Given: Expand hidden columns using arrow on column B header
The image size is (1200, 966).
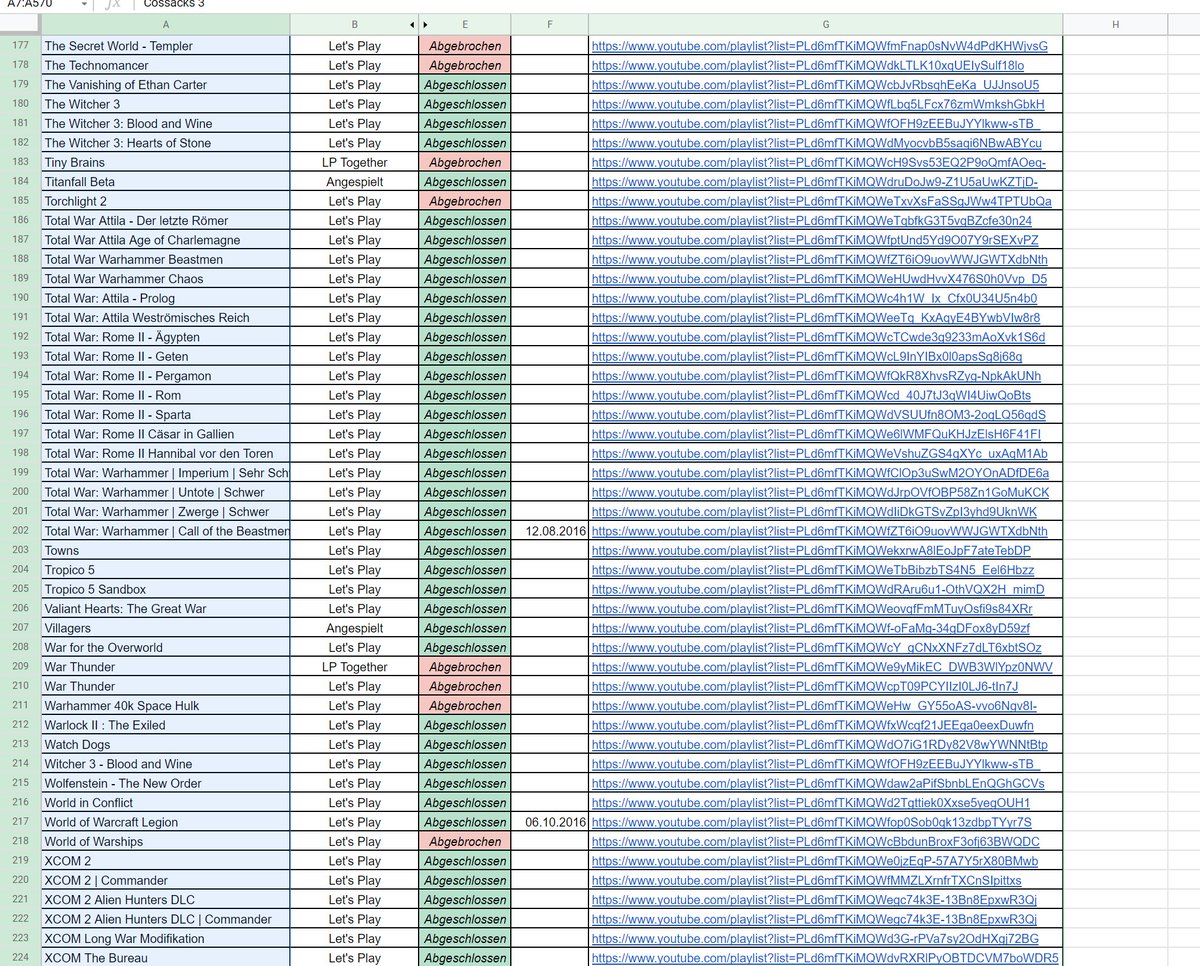Looking at the screenshot, I should tap(413, 23).
